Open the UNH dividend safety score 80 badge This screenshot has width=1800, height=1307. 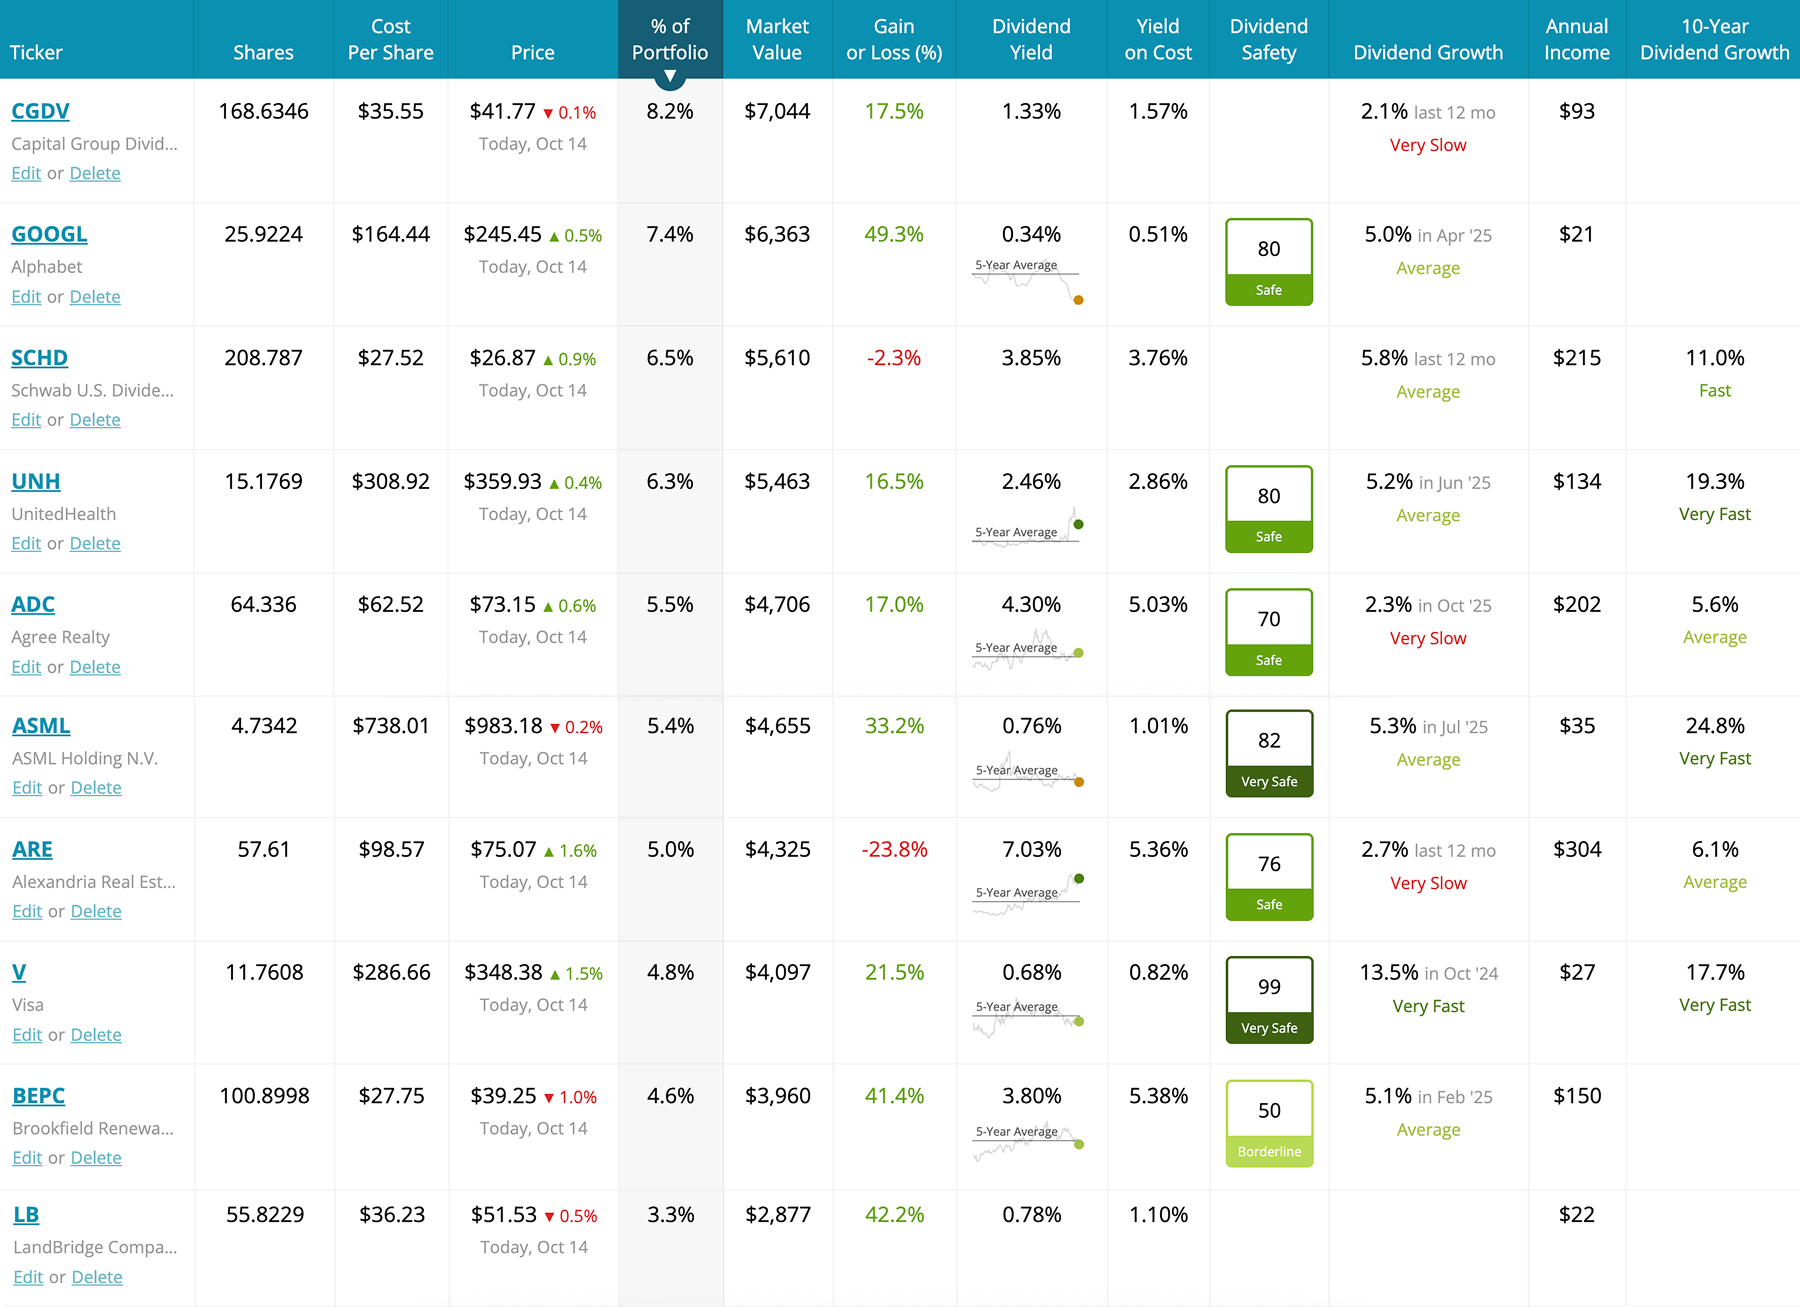1269,509
